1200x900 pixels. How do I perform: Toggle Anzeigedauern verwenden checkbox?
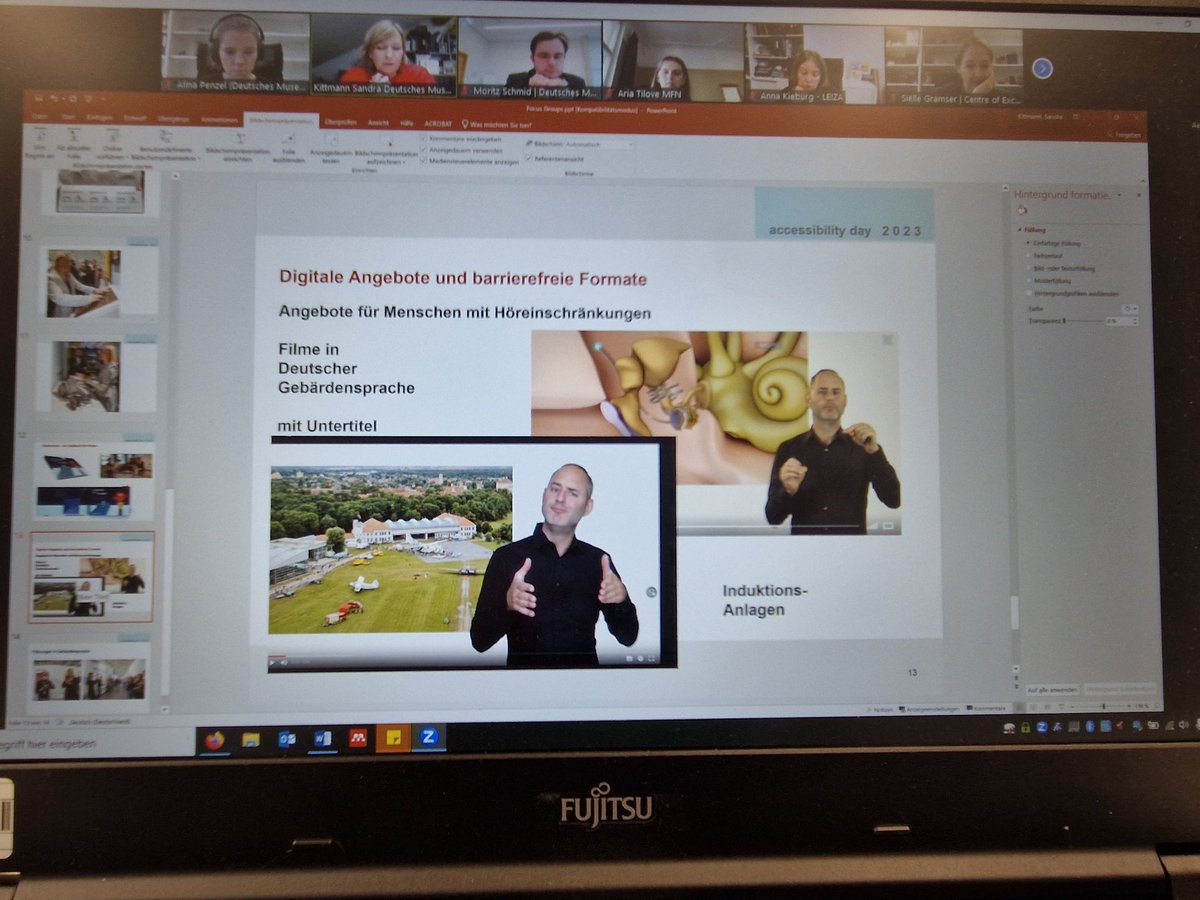424,149
